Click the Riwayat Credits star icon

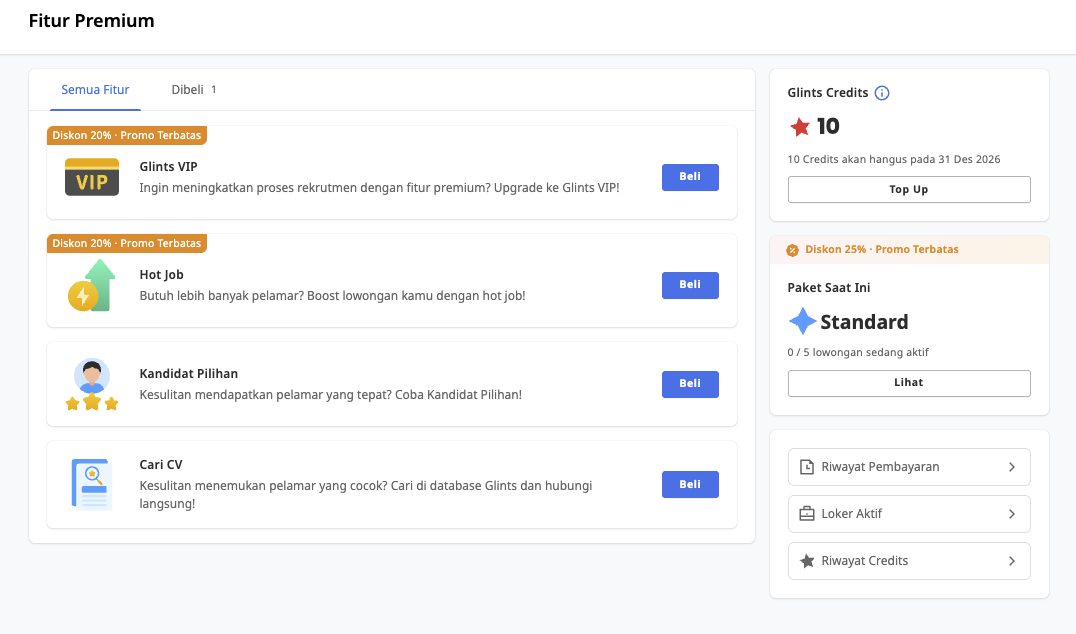(x=807, y=561)
